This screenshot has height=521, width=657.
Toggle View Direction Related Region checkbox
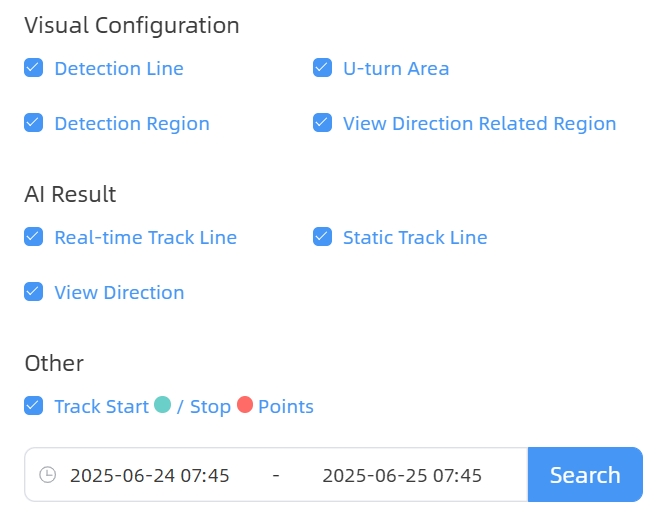point(322,123)
